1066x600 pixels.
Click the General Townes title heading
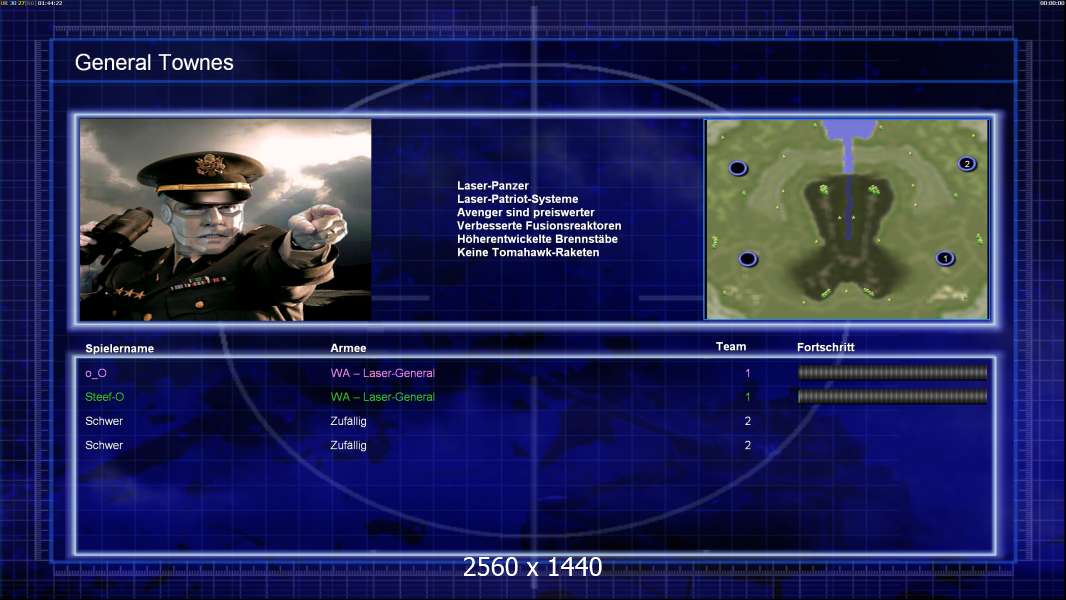pyautogui.click(x=154, y=63)
